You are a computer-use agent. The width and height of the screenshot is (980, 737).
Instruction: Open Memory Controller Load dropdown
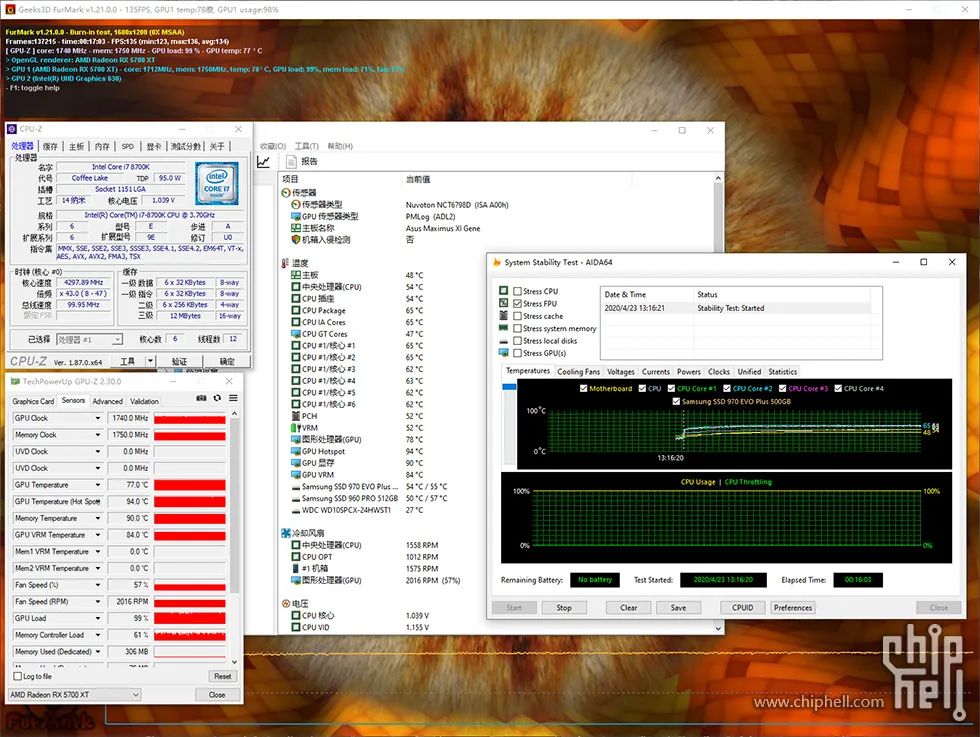pyautogui.click(x=98, y=634)
